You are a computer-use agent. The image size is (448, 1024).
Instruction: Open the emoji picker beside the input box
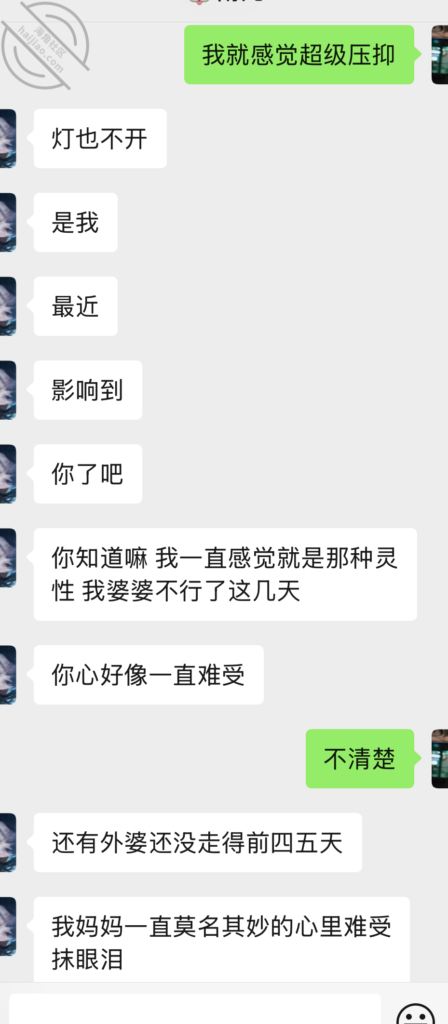pos(415,1014)
